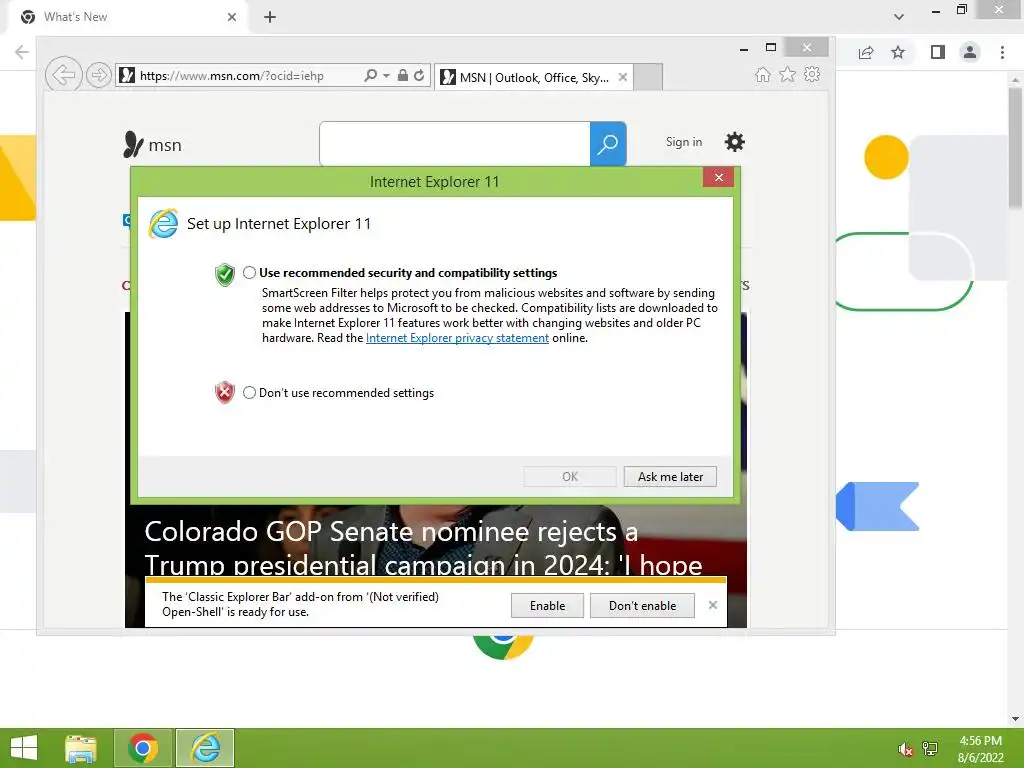Click the MSN search input field
Viewport: 1024px width, 768px height.
455,144
